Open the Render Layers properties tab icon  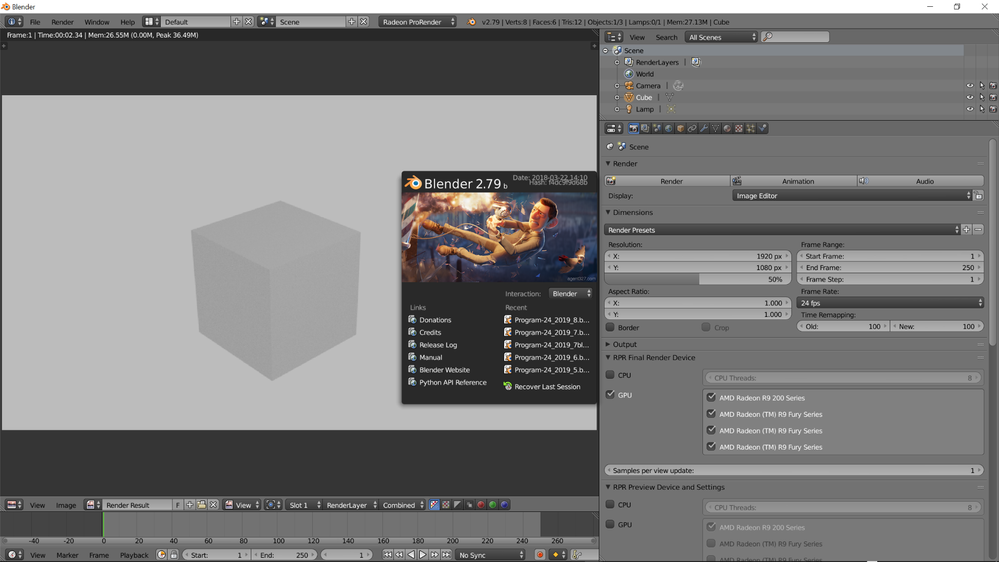[x=645, y=128]
